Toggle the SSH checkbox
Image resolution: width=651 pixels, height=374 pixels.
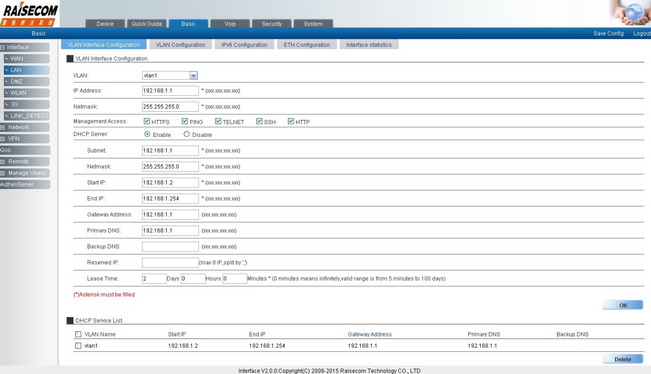[259, 121]
